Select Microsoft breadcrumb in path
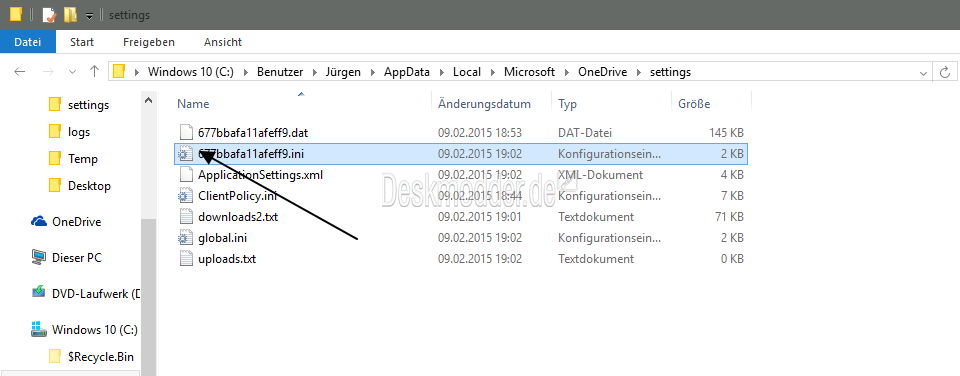960x376 pixels. pyautogui.click(x=530, y=72)
